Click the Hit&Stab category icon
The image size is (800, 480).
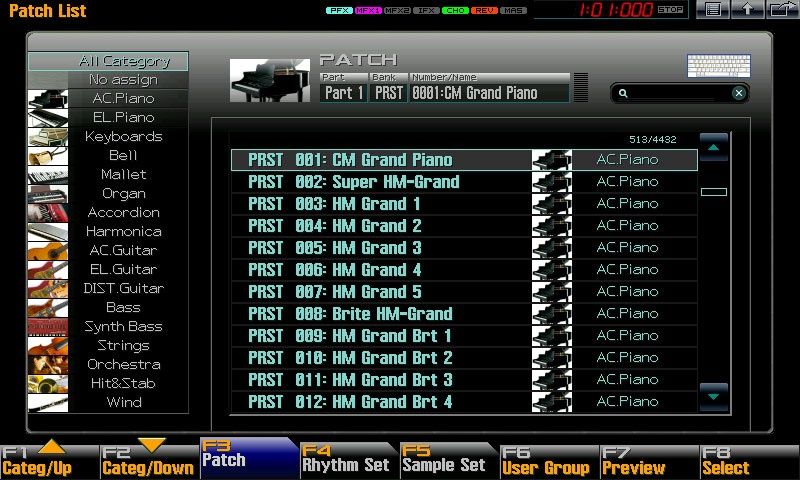click(48, 383)
